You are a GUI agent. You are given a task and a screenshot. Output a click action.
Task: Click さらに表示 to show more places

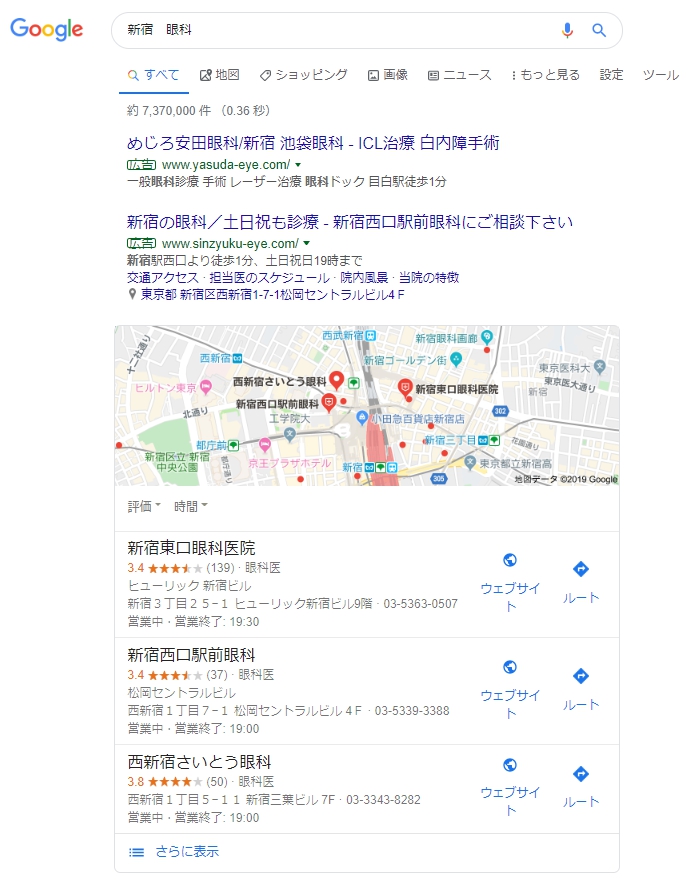coord(187,852)
